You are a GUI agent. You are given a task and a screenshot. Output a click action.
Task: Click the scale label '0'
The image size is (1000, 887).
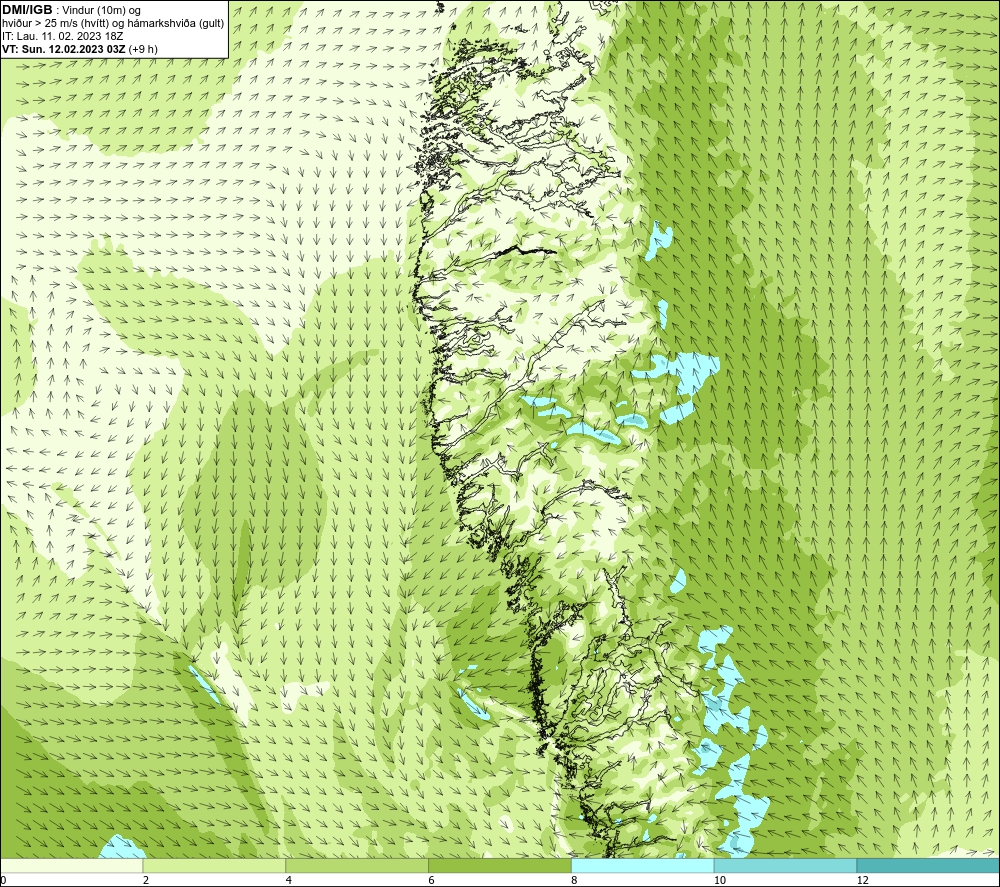4,881
